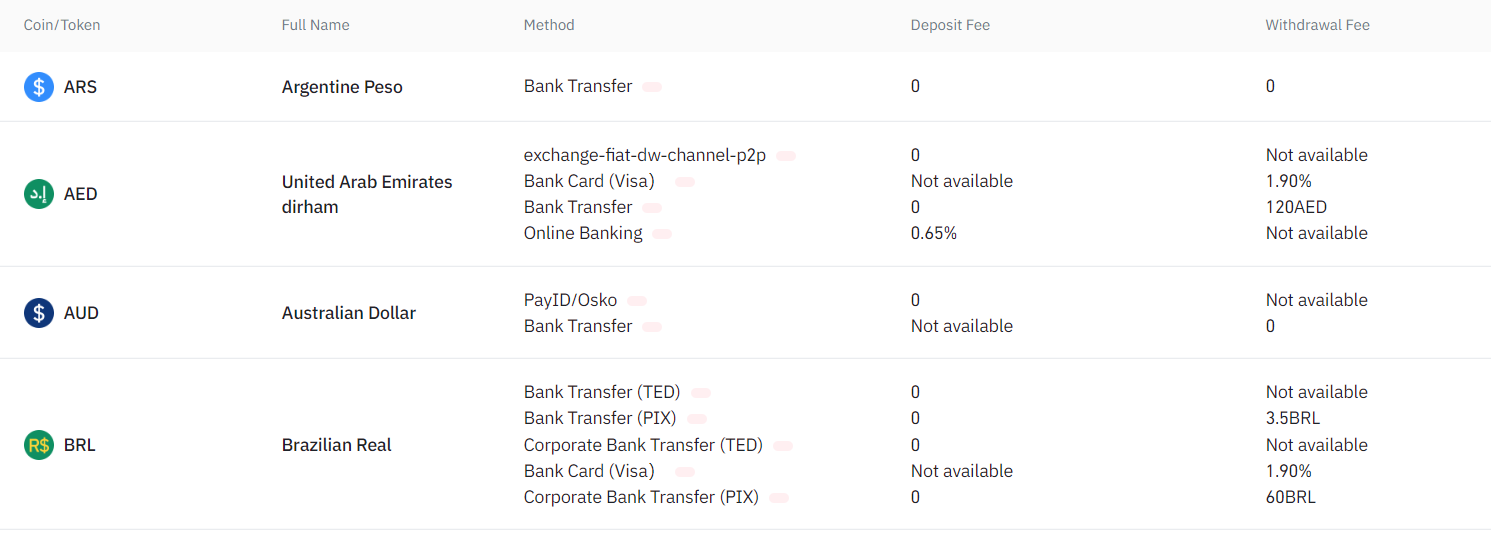This screenshot has width=1491, height=536.
Task: Click the 60BRL withdrawal fee value
Action: [x=1291, y=497]
